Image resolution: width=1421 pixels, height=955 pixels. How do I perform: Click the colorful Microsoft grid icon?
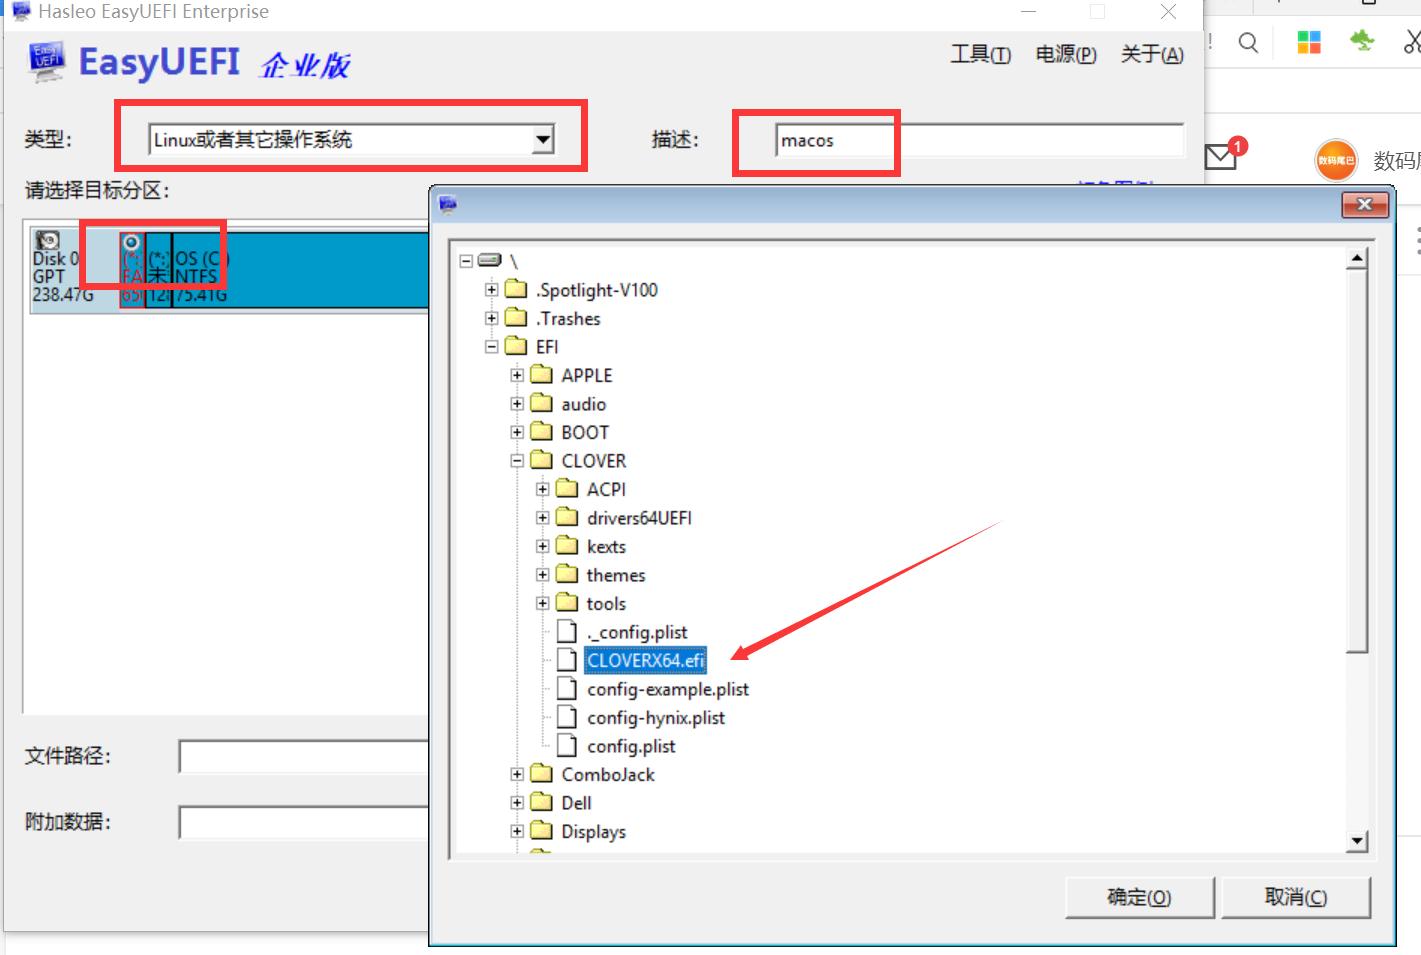coord(1308,43)
